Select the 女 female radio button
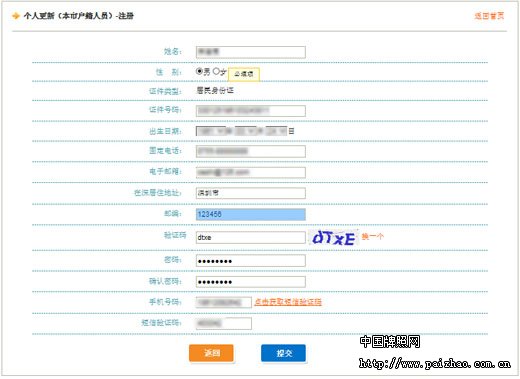The image size is (520, 379). [216, 71]
